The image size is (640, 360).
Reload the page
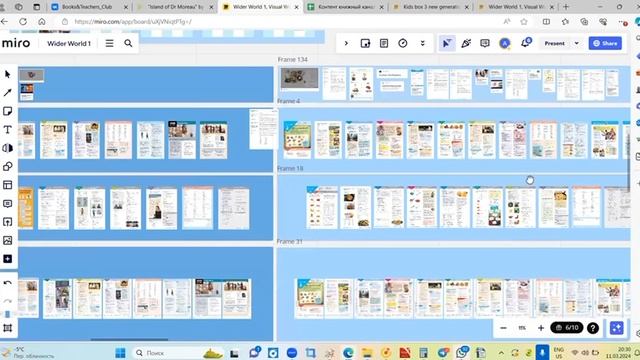(x=23, y=22)
